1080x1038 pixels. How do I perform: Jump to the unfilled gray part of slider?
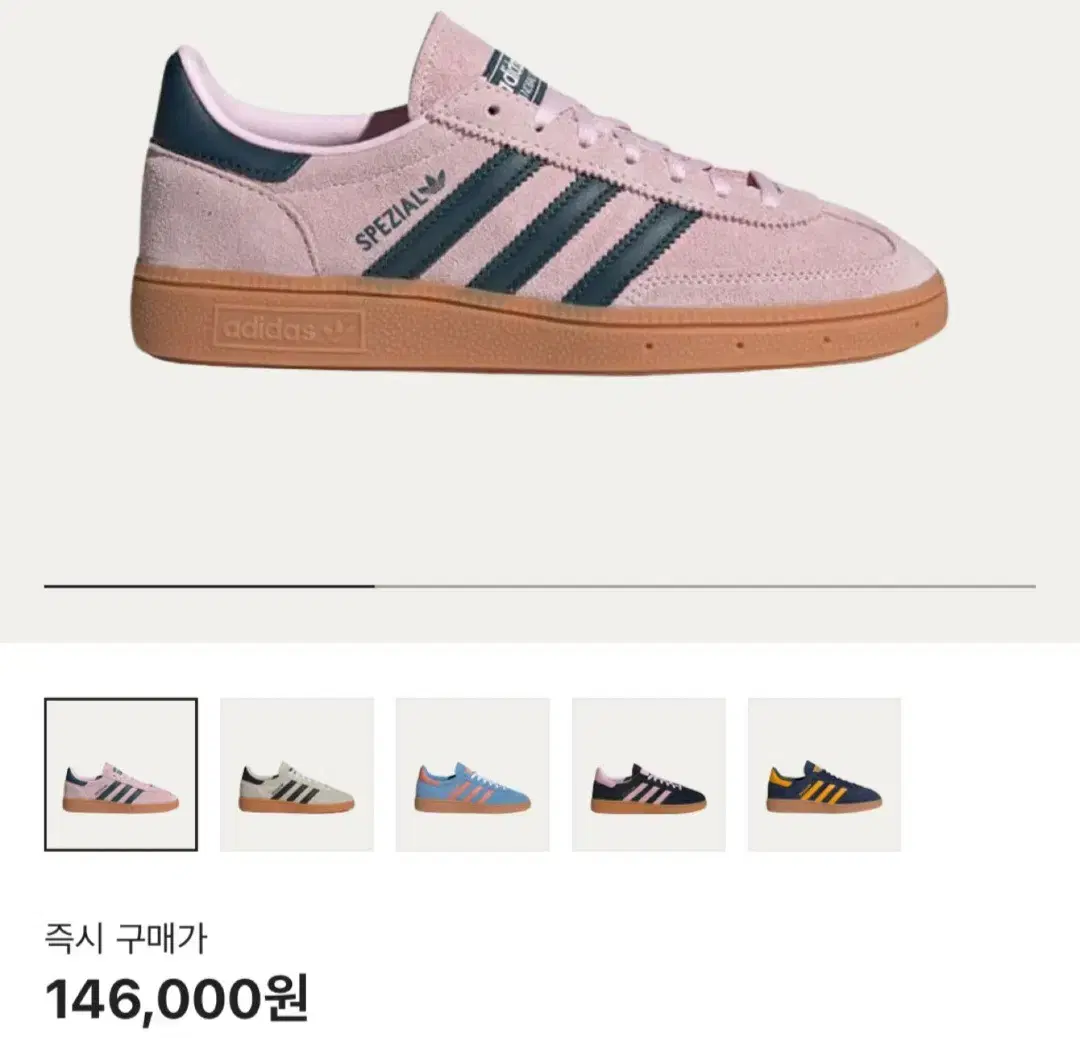[705, 586]
